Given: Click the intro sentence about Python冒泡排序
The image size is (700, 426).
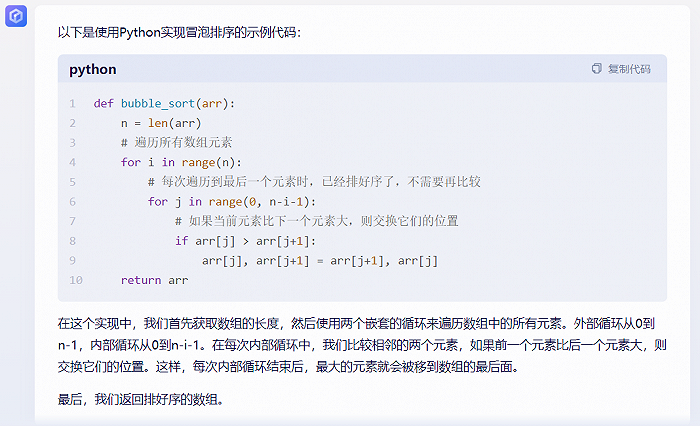Looking at the screenshot, I should tap(178, 32).
